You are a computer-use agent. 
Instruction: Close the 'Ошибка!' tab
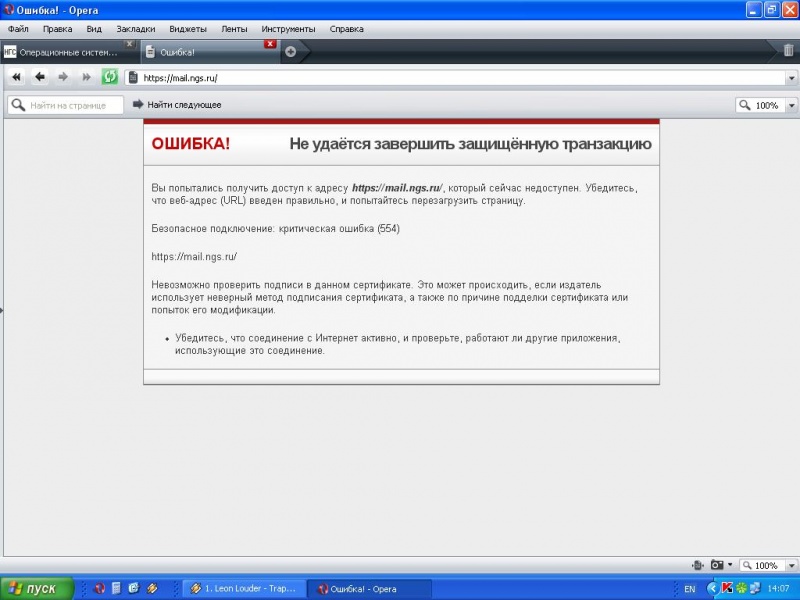(x=270, y=44)
